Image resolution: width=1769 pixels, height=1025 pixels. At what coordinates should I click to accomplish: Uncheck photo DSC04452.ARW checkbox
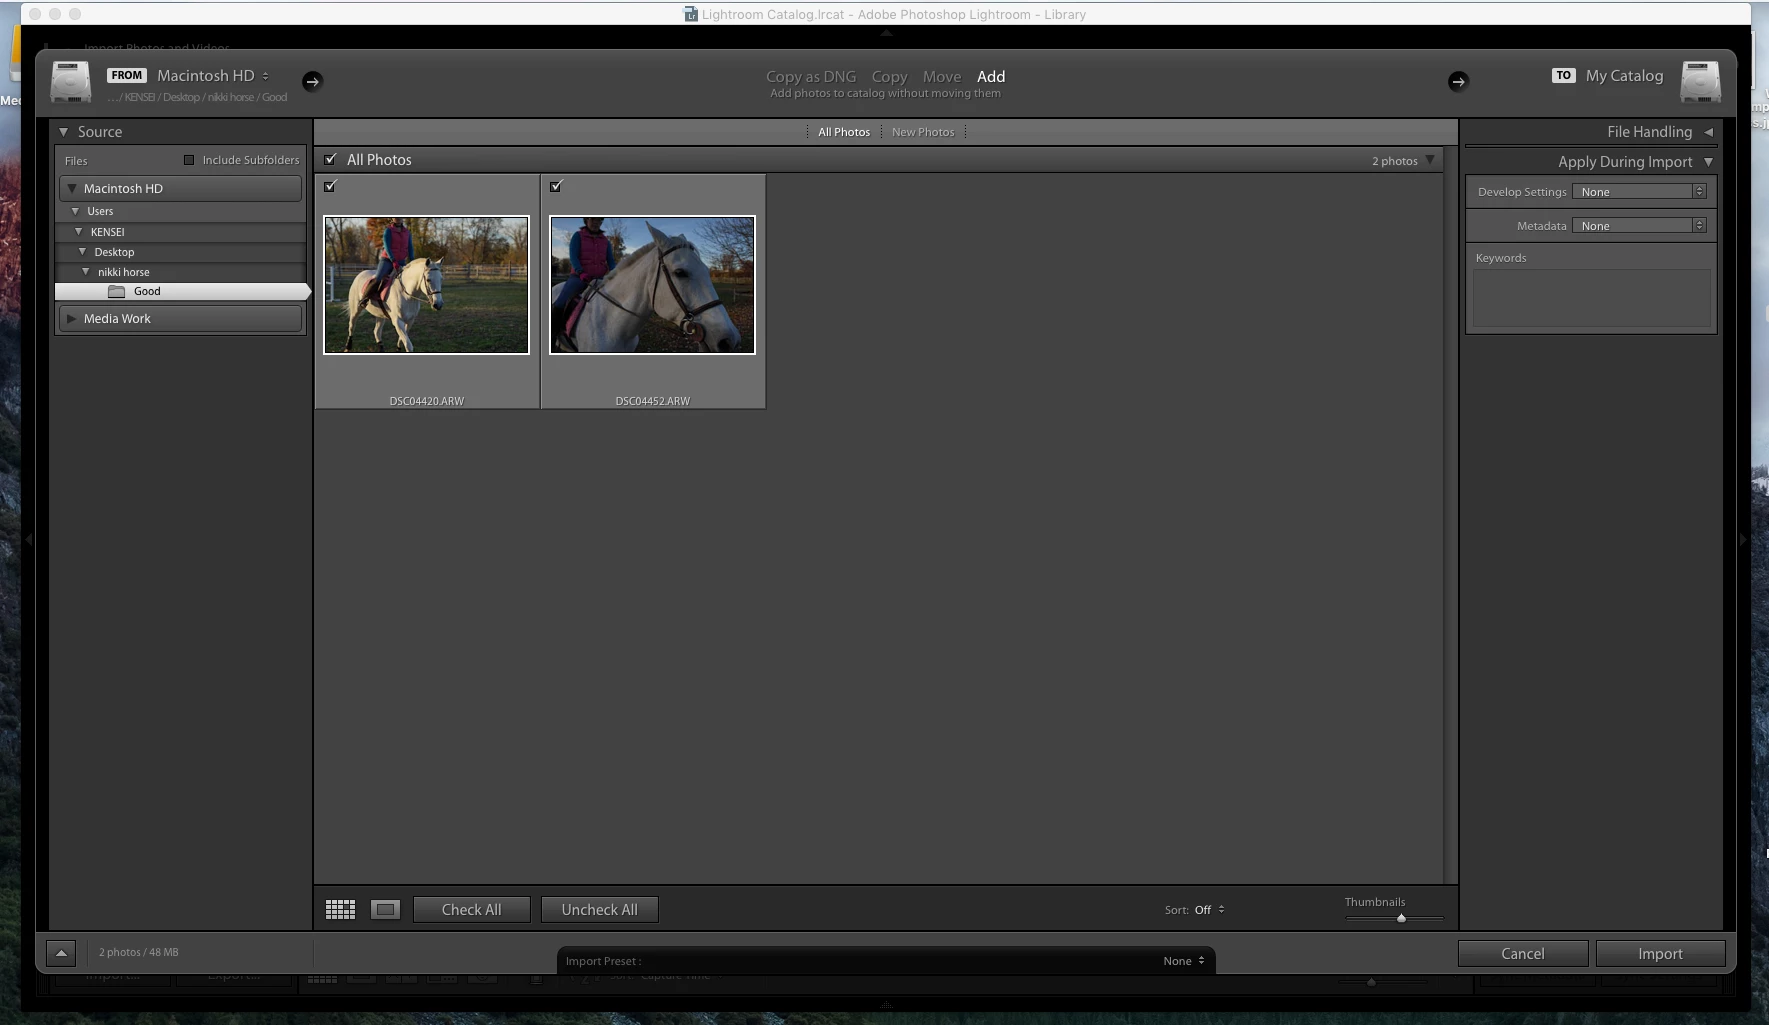(x=557, y=185)
